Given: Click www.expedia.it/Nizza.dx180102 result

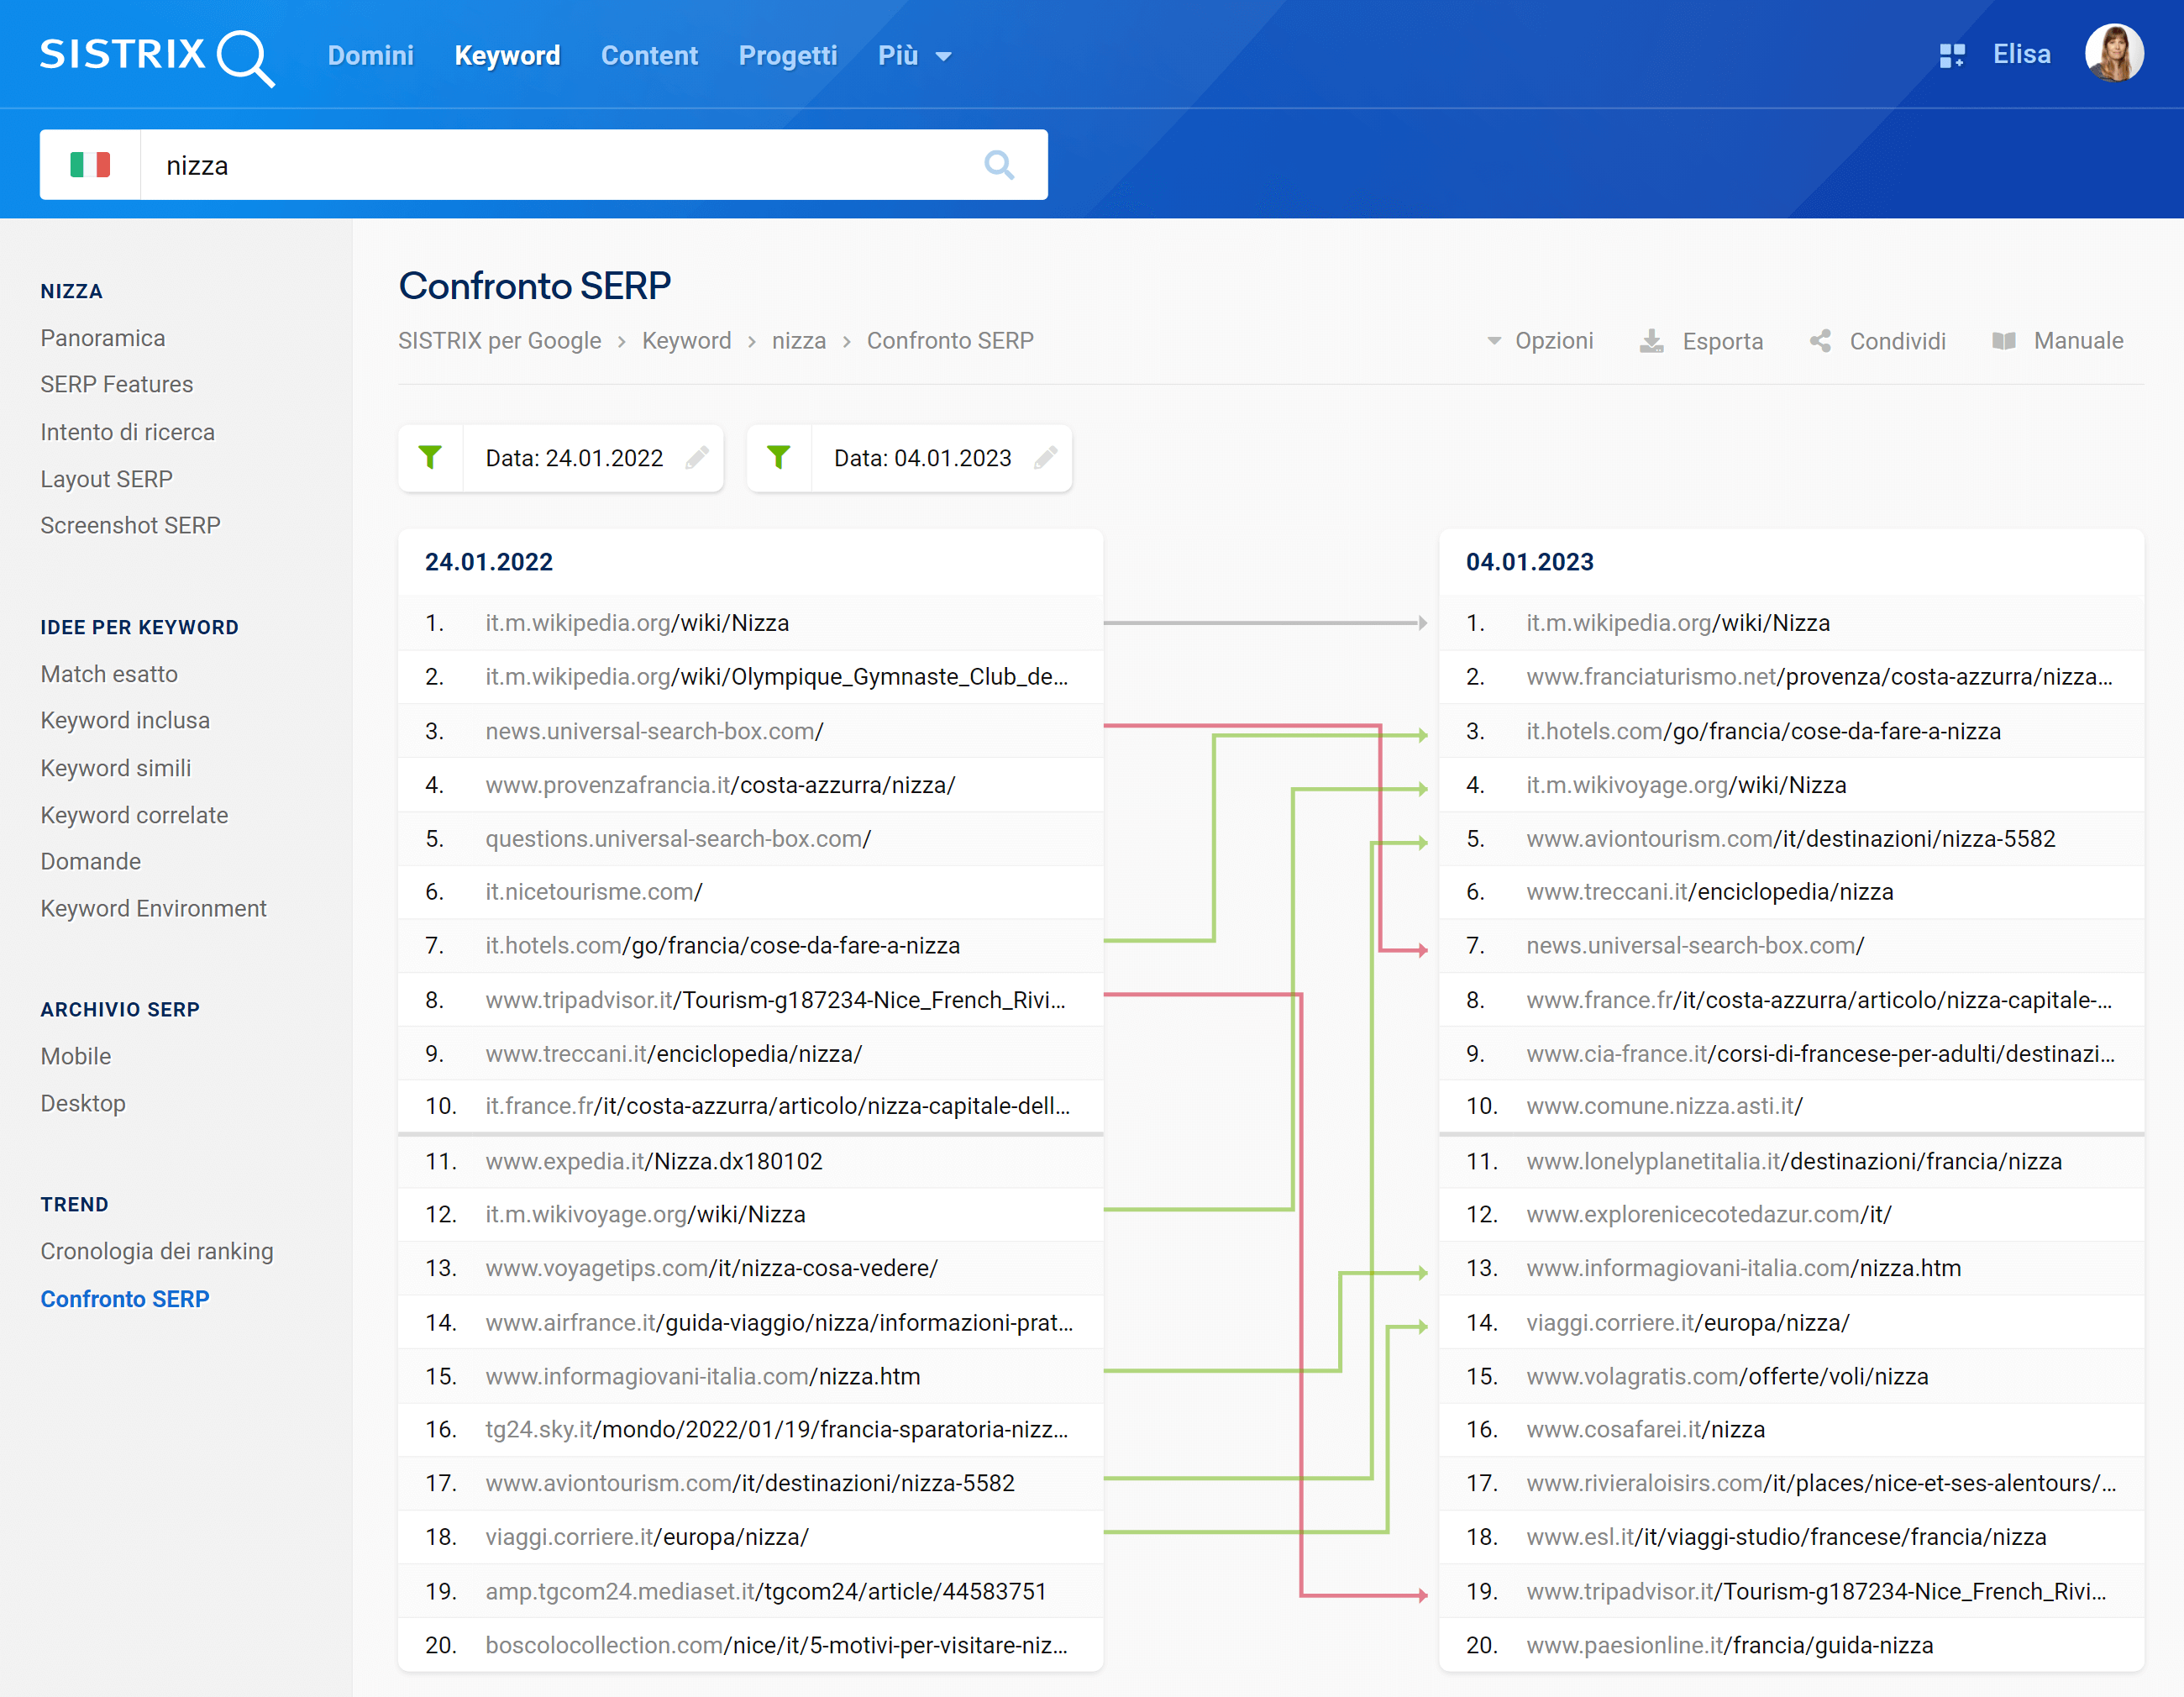Looking at the screenshot, I should (654, 1162).
